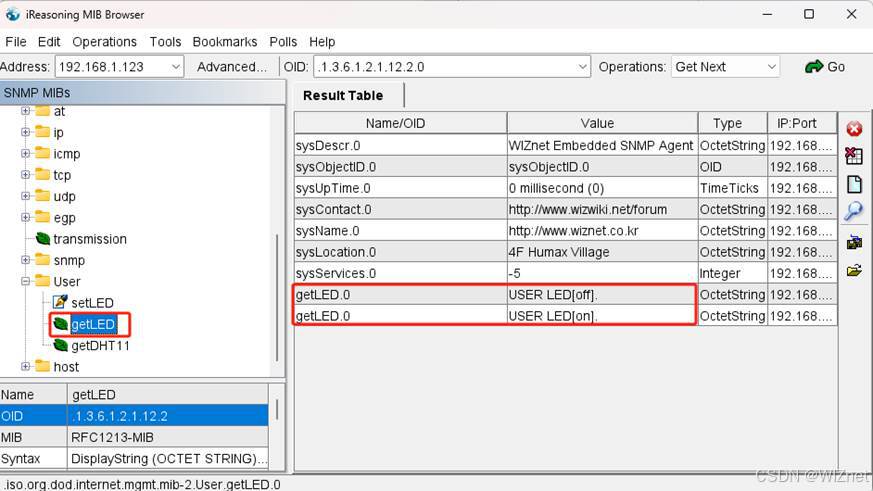The image size is (873, 491).
Task: Select the Result Table tab
Action: 343,95
